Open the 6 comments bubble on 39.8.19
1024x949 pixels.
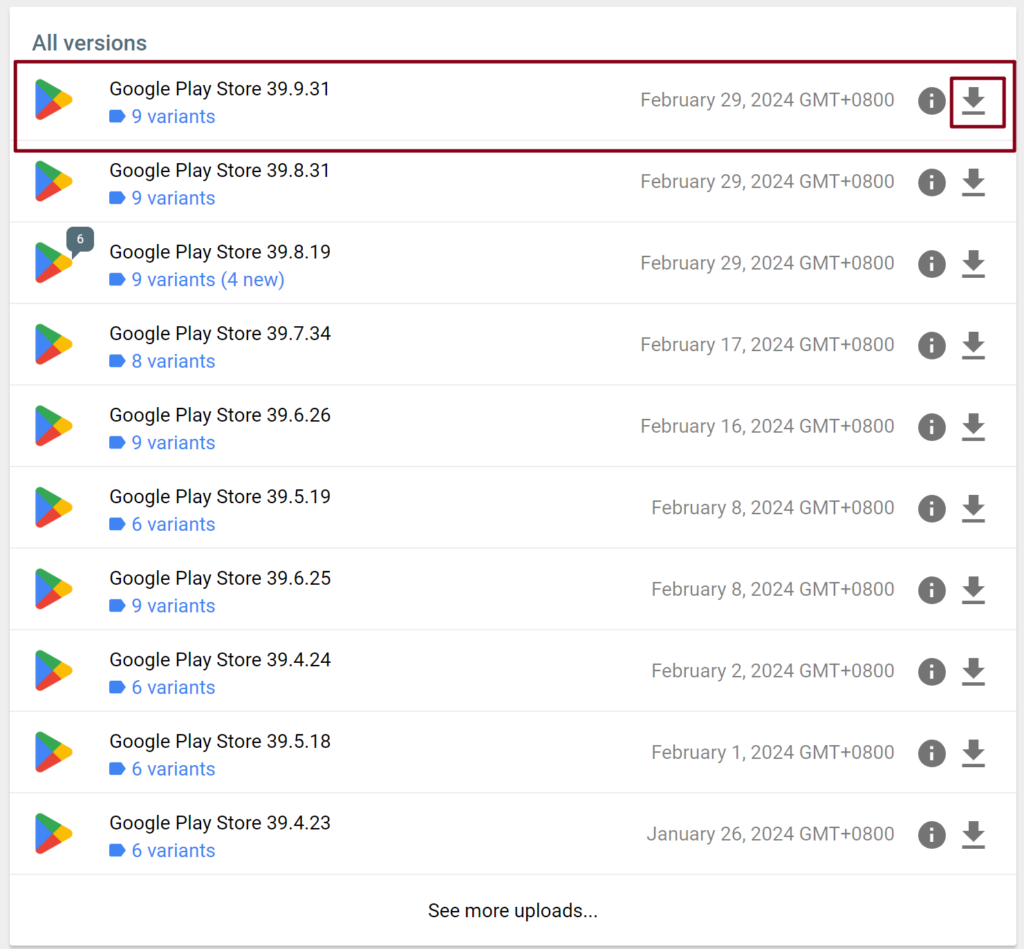coord(80,241)
